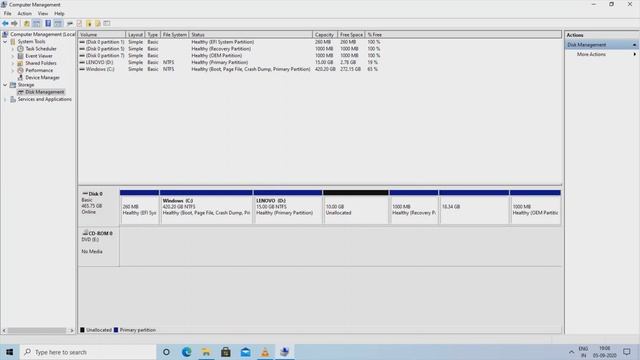Click the CD-ROM 0 label panel
The height and width of the screenshot is (360, 640).
click(99, 247)
